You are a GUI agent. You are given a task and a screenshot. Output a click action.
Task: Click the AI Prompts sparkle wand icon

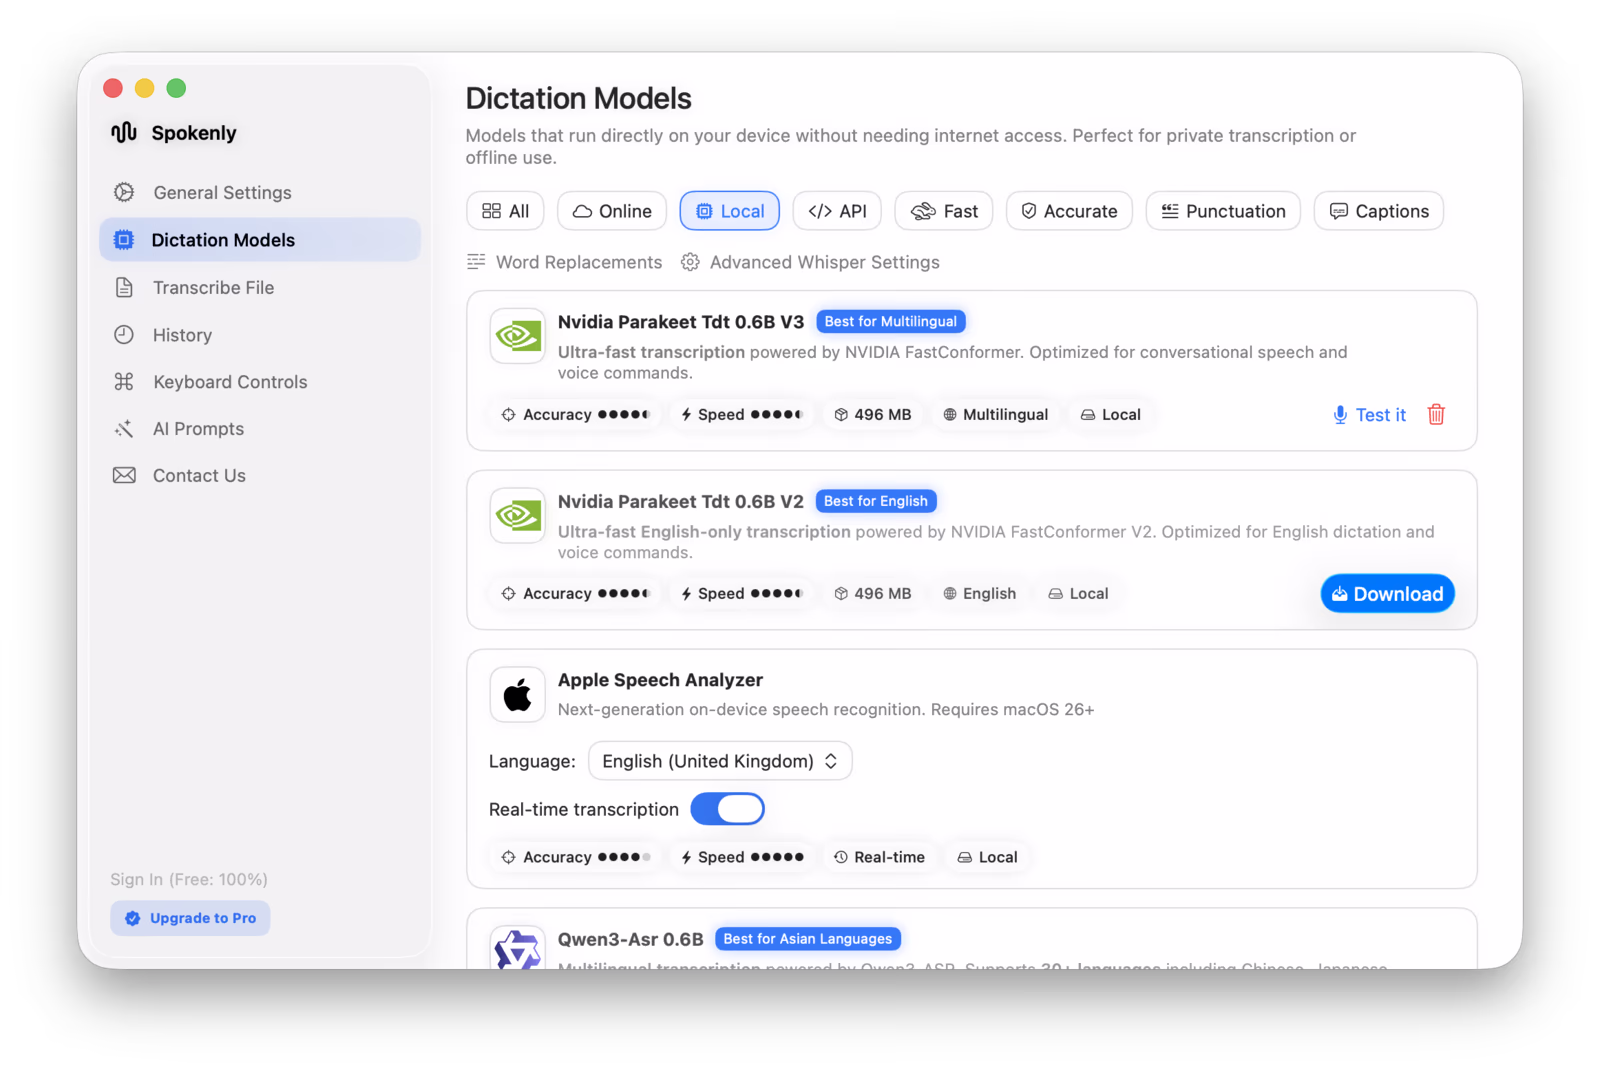coord(124,429)
